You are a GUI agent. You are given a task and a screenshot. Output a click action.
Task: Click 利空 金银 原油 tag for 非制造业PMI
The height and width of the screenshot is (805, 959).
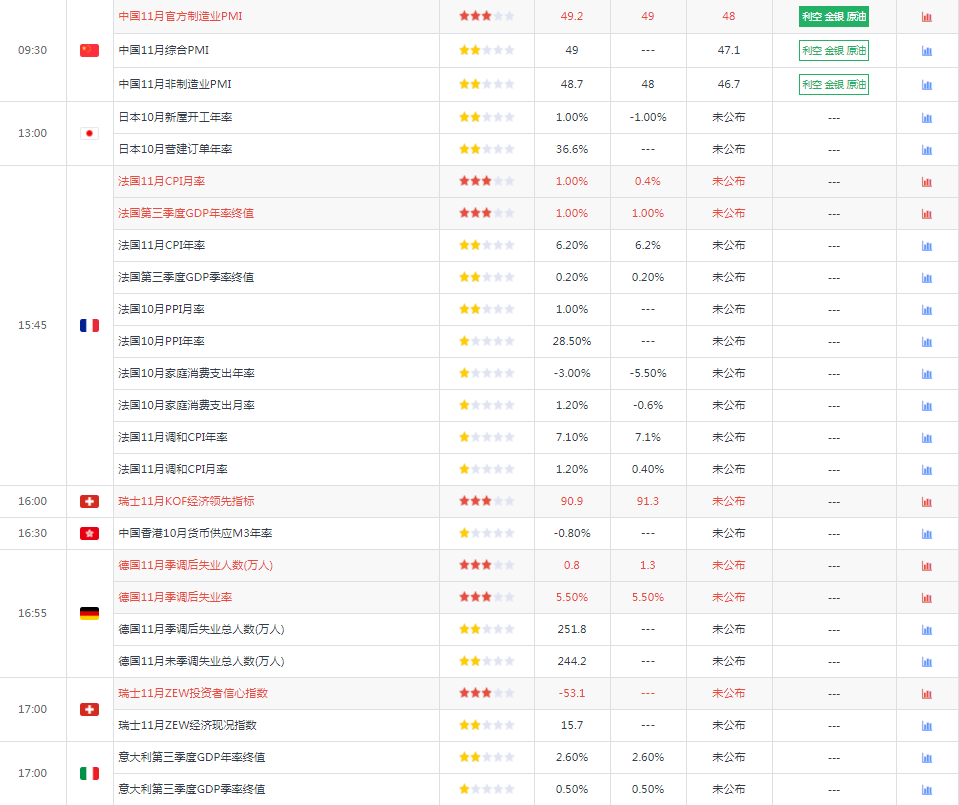coord(834,84)
